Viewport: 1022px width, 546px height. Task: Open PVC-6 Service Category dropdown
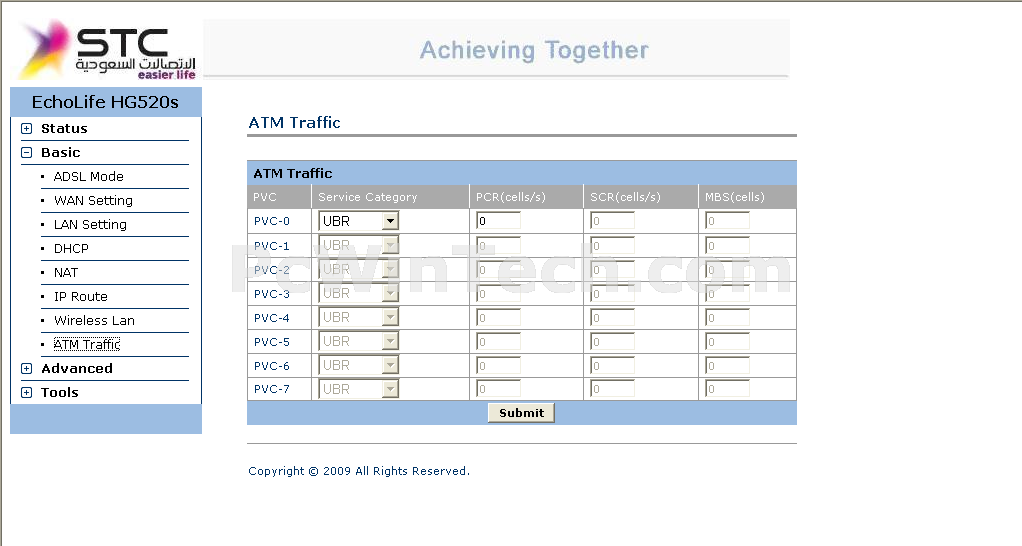[x=358, y=366]
